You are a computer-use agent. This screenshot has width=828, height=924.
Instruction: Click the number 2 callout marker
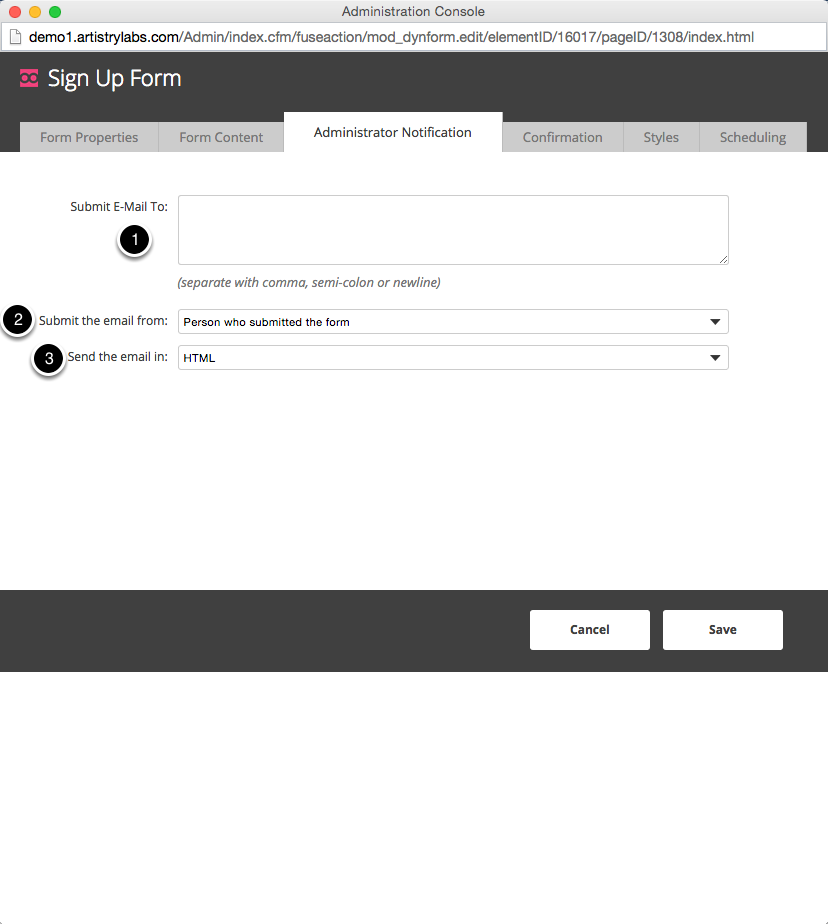18,321
